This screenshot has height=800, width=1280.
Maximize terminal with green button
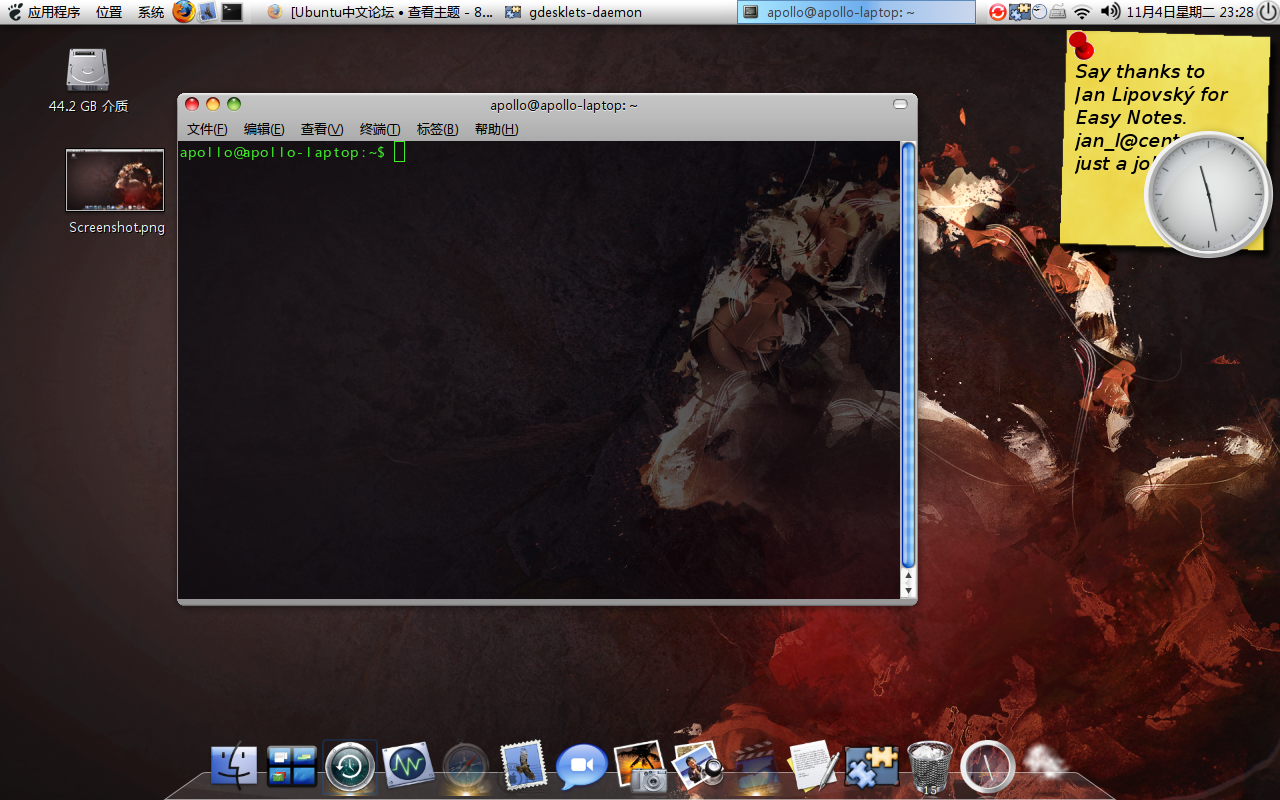point(234,104)
